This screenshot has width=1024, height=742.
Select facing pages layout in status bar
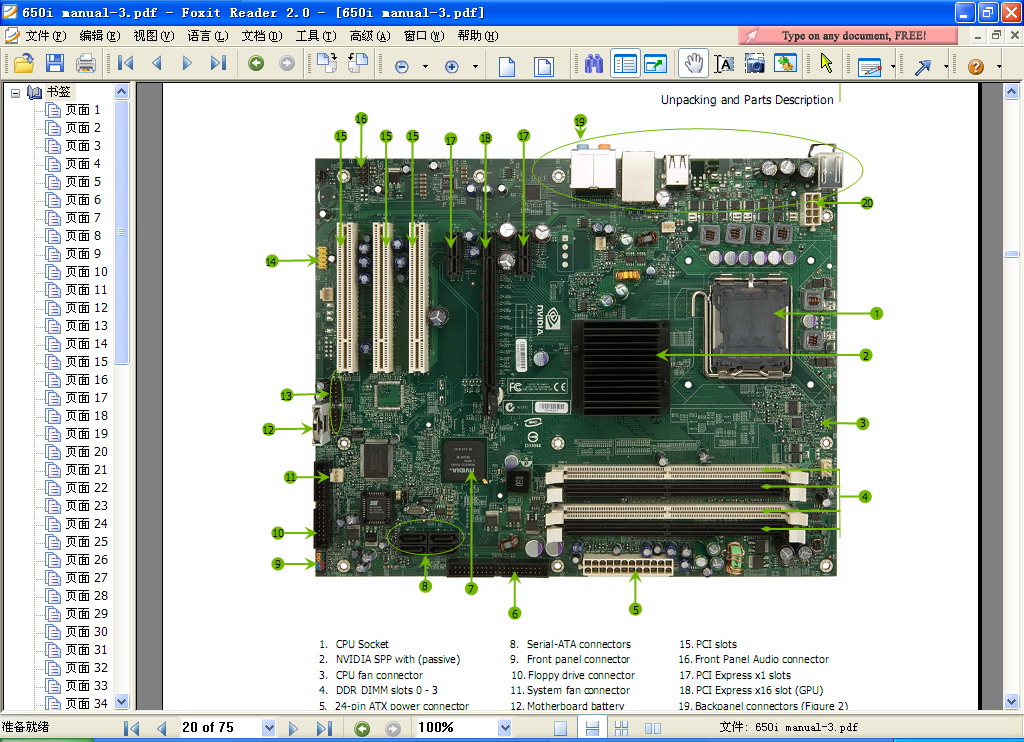652,728
